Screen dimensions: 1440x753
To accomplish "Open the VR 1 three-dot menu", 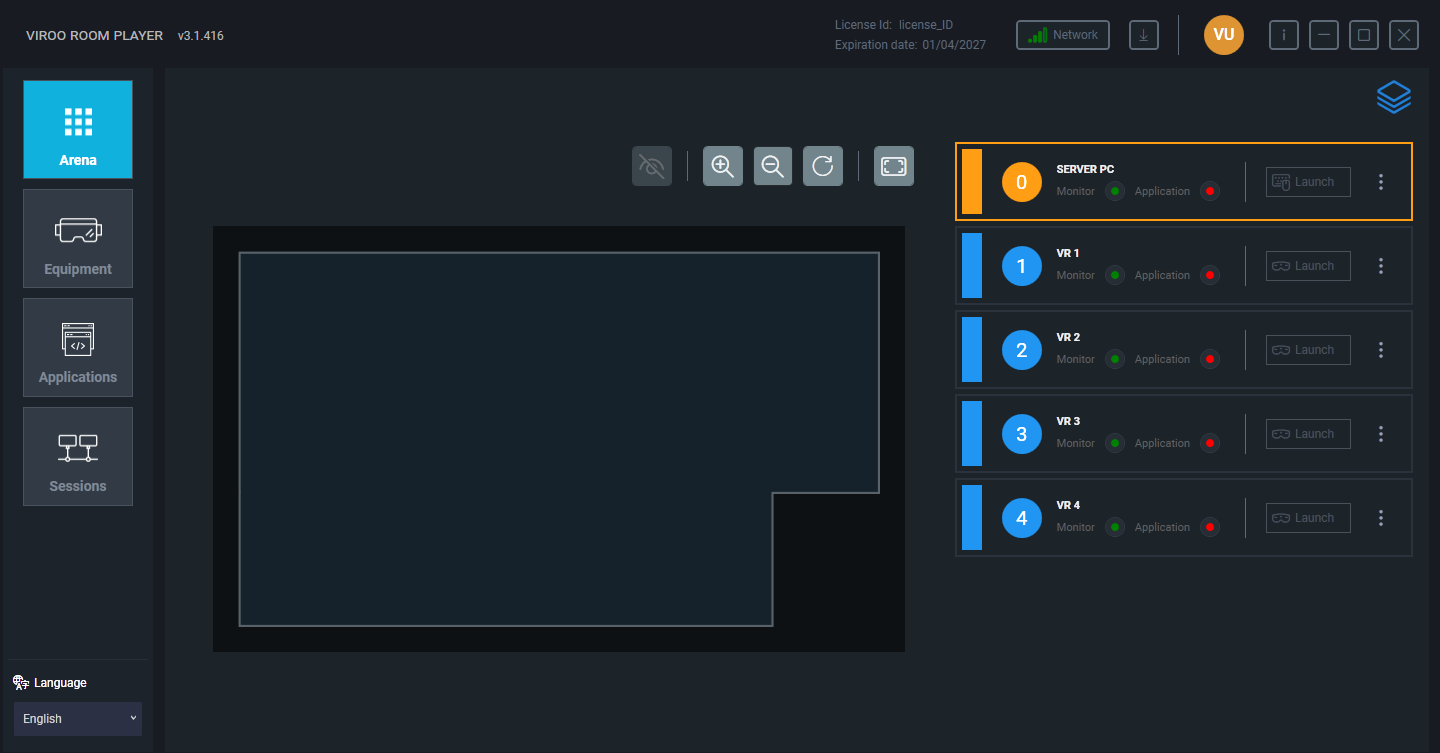I will (x=1381, y=266).
